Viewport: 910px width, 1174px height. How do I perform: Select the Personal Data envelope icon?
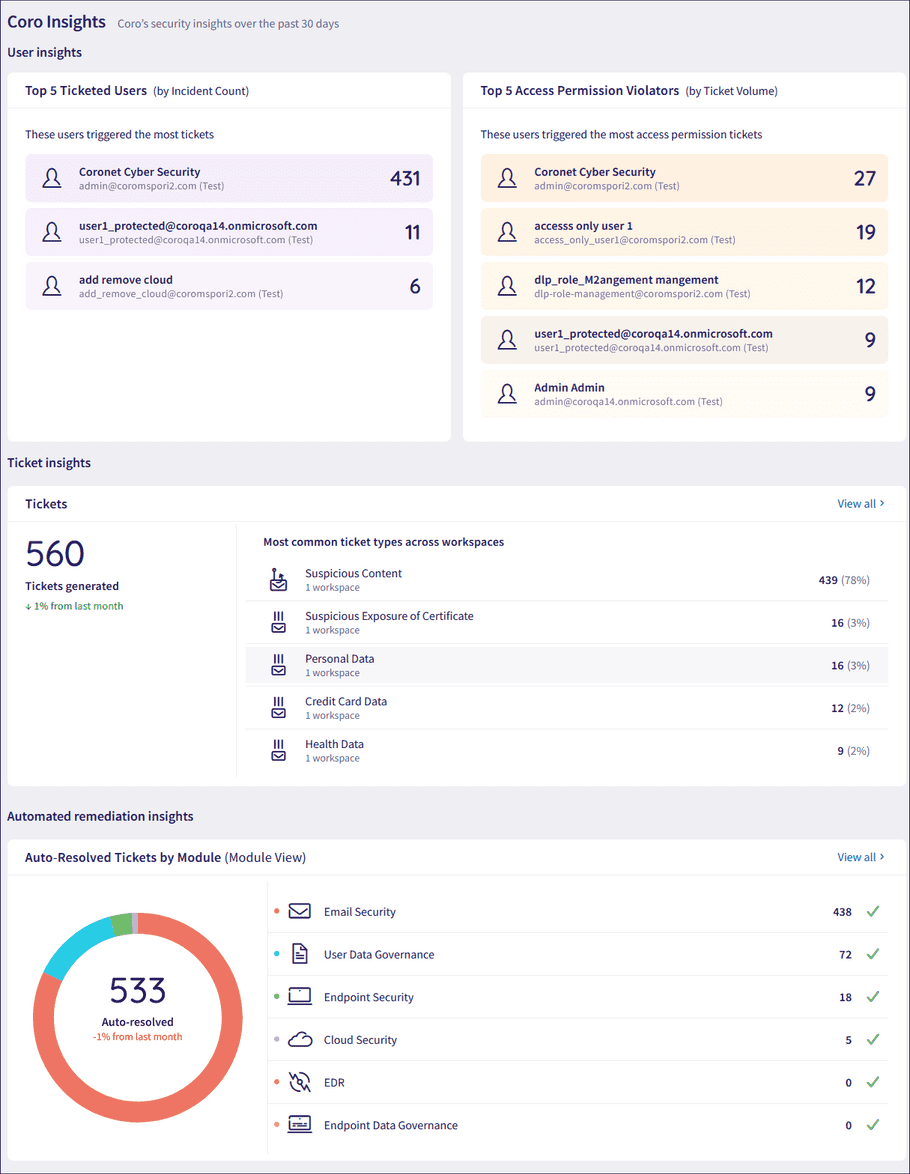pos(278,664)
